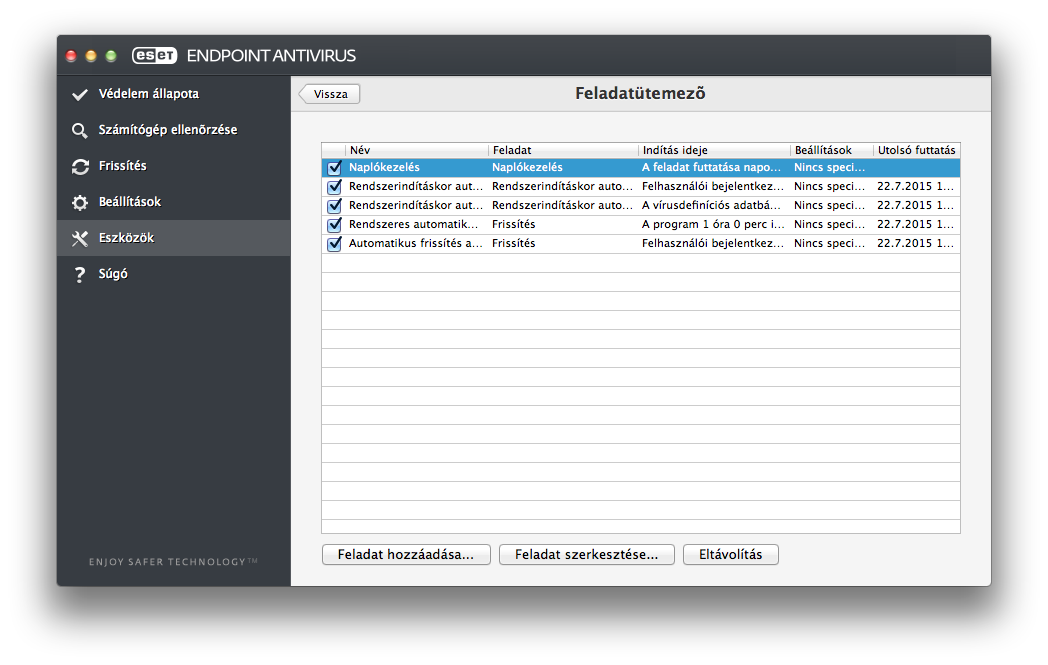Click Frissítés in the Automatikus frissítés a... row
This screenshot has width=1048, height=665.
tap(513, 243)
